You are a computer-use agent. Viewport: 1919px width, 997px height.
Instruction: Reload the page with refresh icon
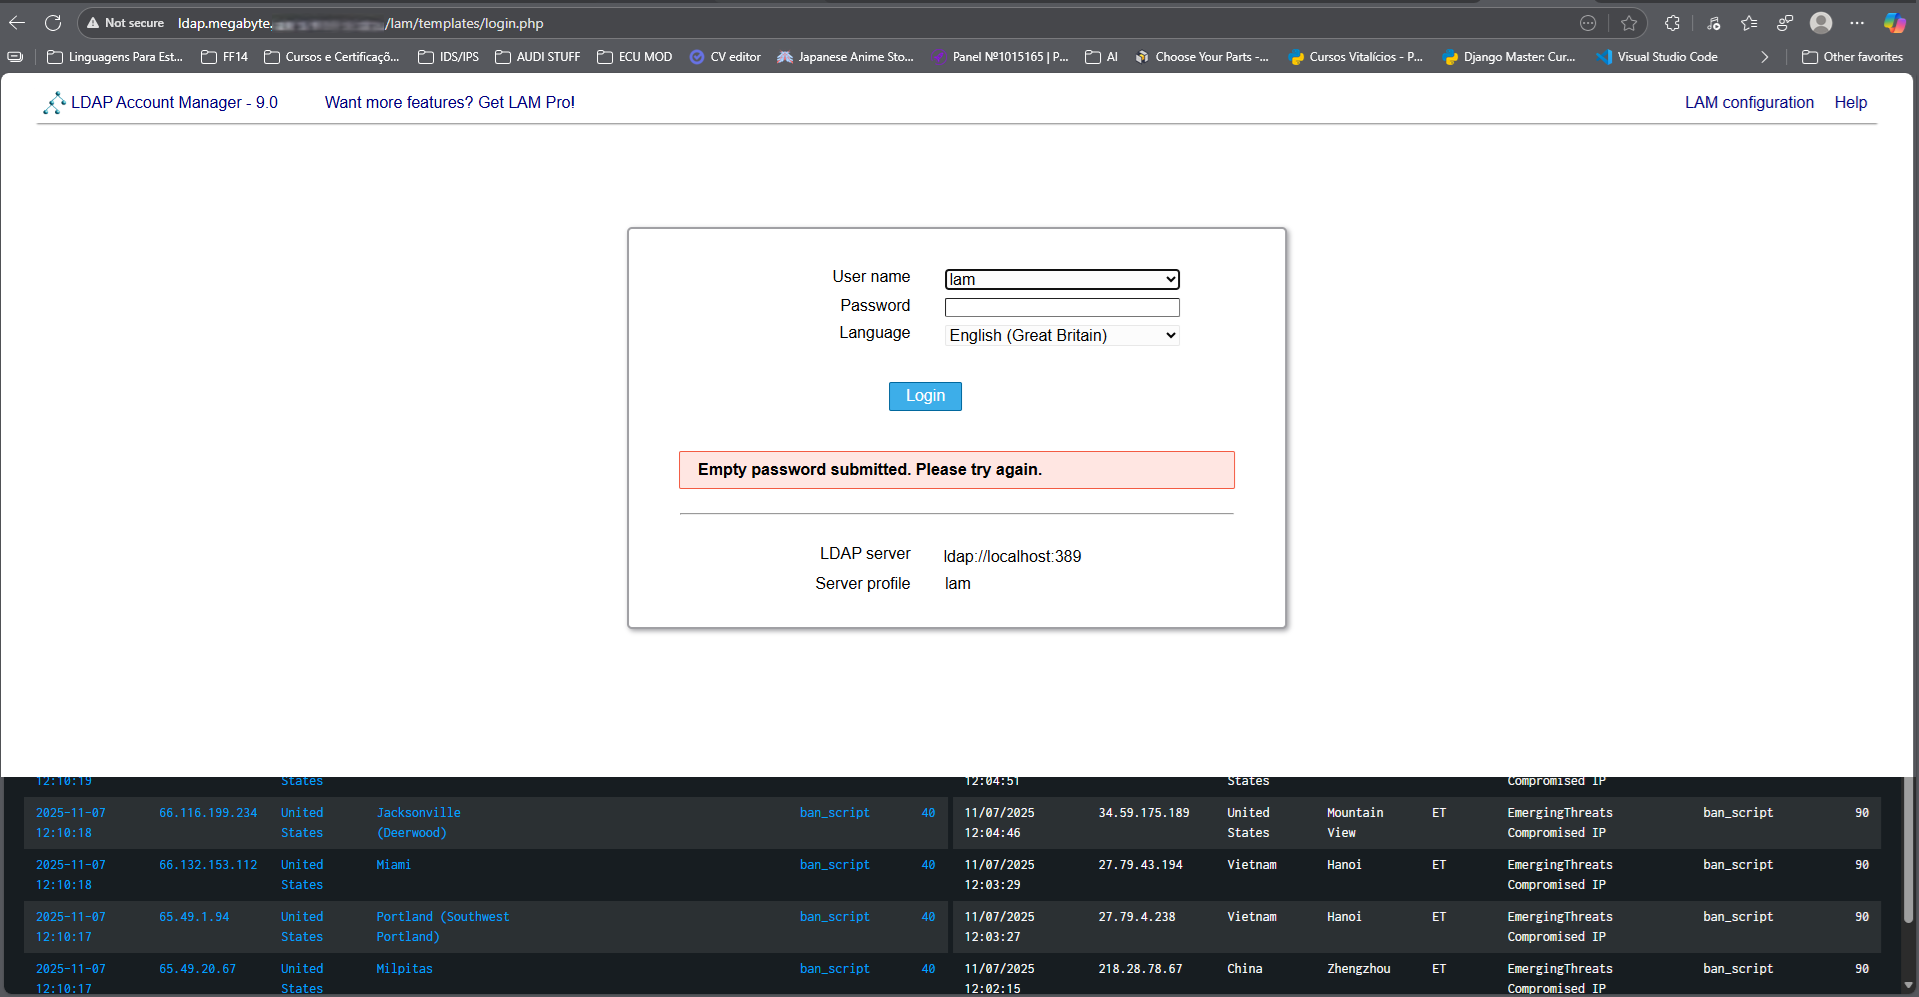click(53, 23)
